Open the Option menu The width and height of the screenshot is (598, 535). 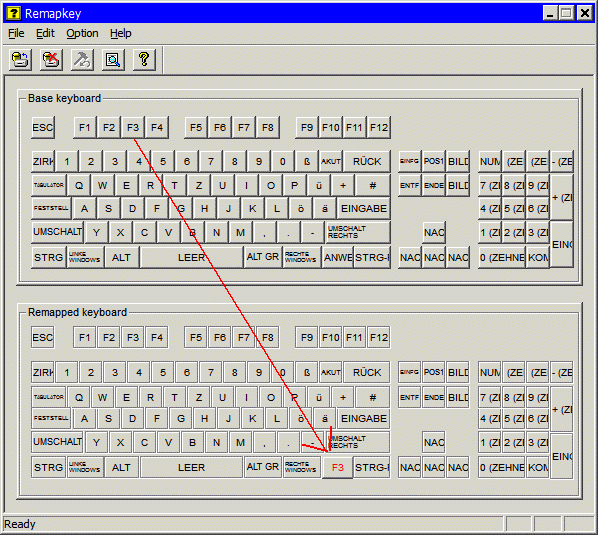pyautogui.click(x=82, y=34)
